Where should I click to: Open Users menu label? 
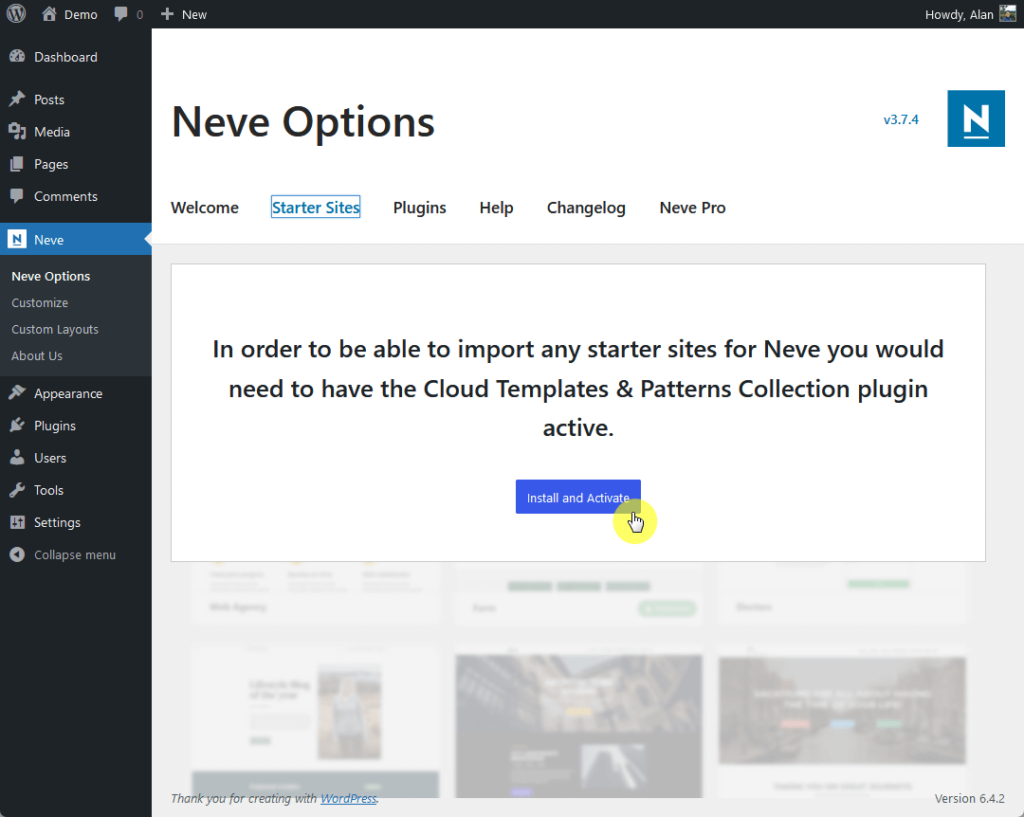point(50,458)
